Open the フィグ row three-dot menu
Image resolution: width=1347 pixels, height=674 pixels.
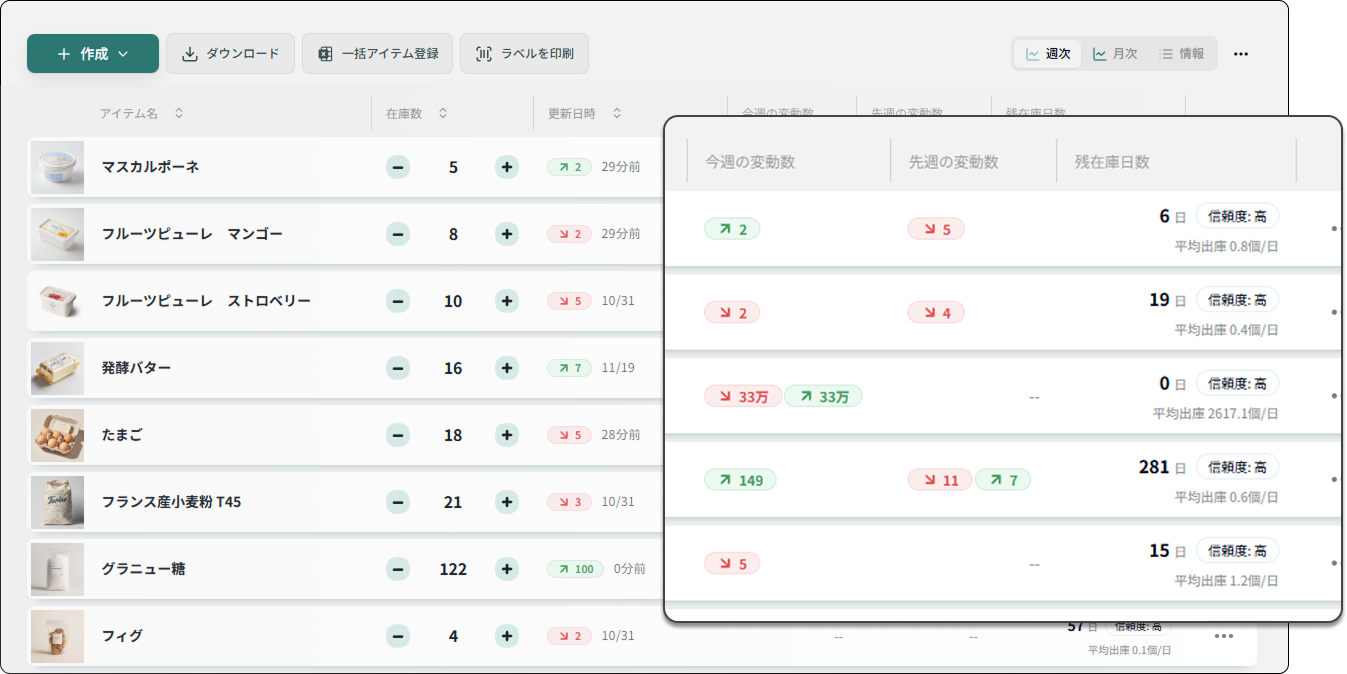point(1223,636)
